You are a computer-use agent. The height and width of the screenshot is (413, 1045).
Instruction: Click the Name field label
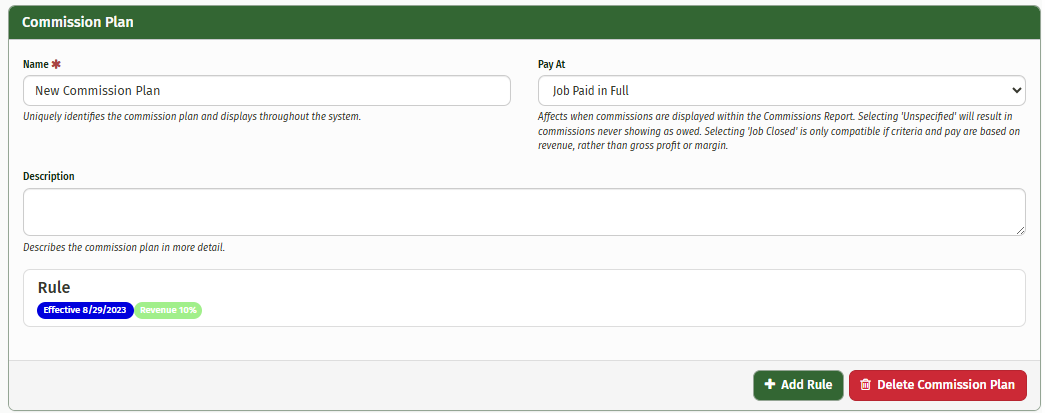click(35, 64)
